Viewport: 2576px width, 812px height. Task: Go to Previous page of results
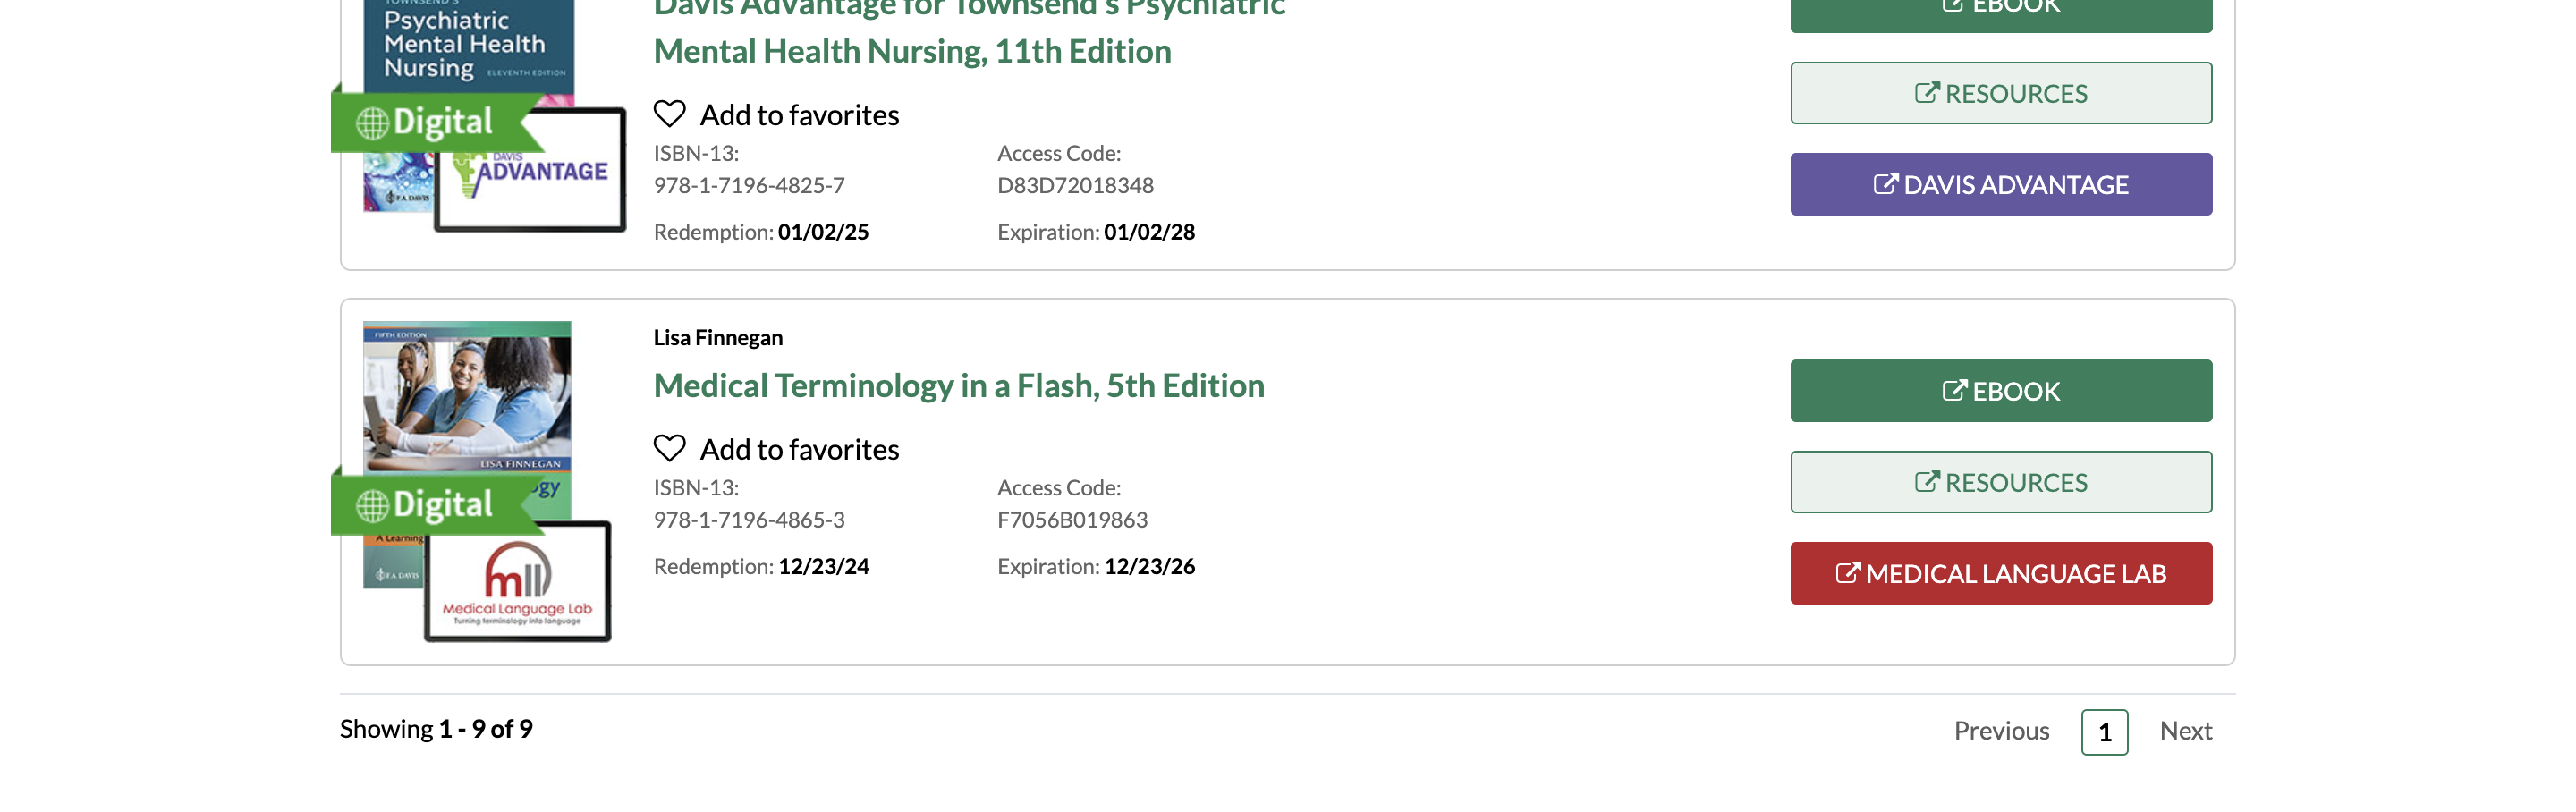click(x=2001, y=731)
